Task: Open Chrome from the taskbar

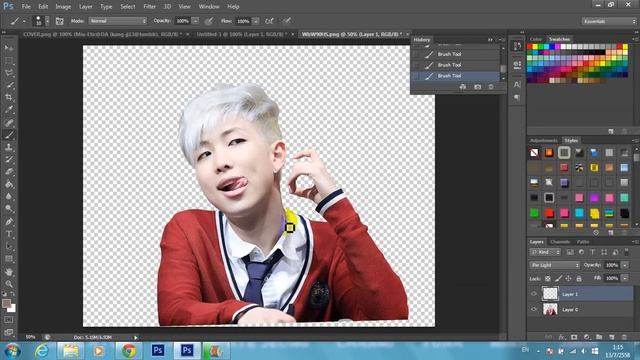Action: 129,351
